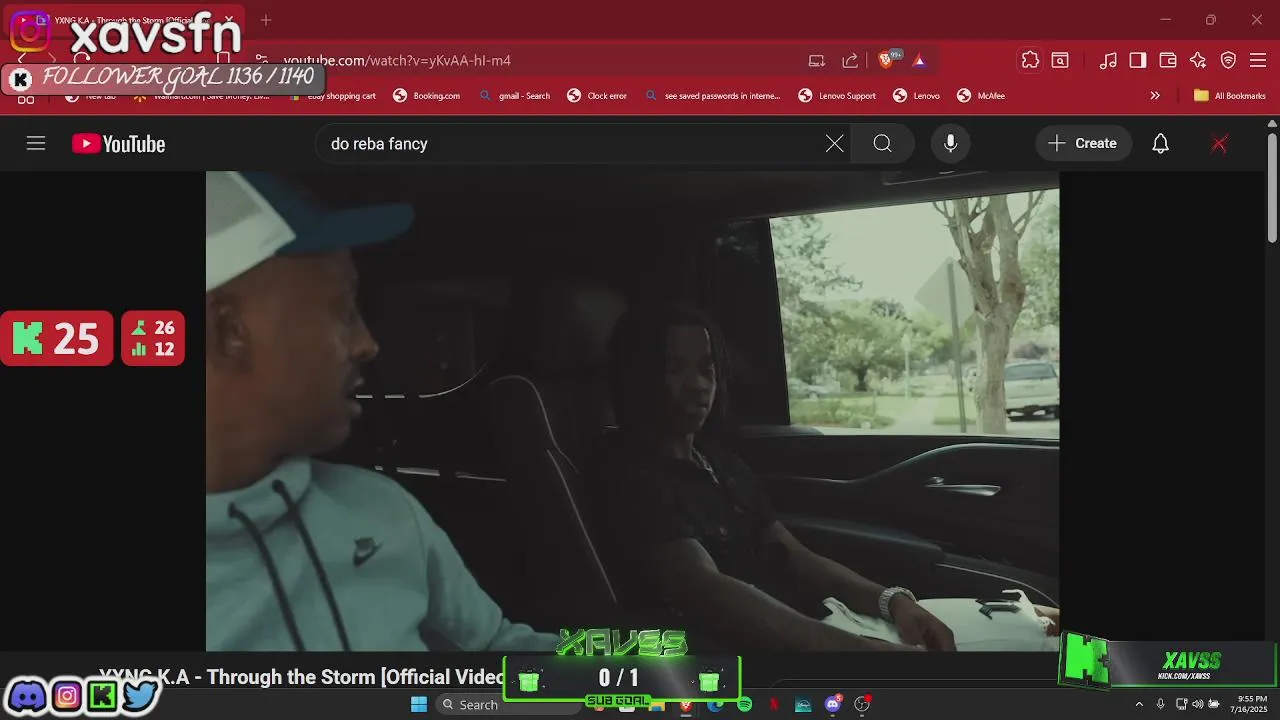1280x720 pixels.
Task: Open 'gmail - Search' bookmark
Action: [514, 96]
